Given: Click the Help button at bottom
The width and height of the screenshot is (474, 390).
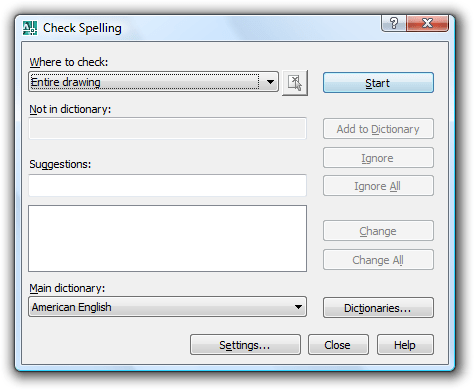Looking at the screenshot, I should (x=405, y=345).
